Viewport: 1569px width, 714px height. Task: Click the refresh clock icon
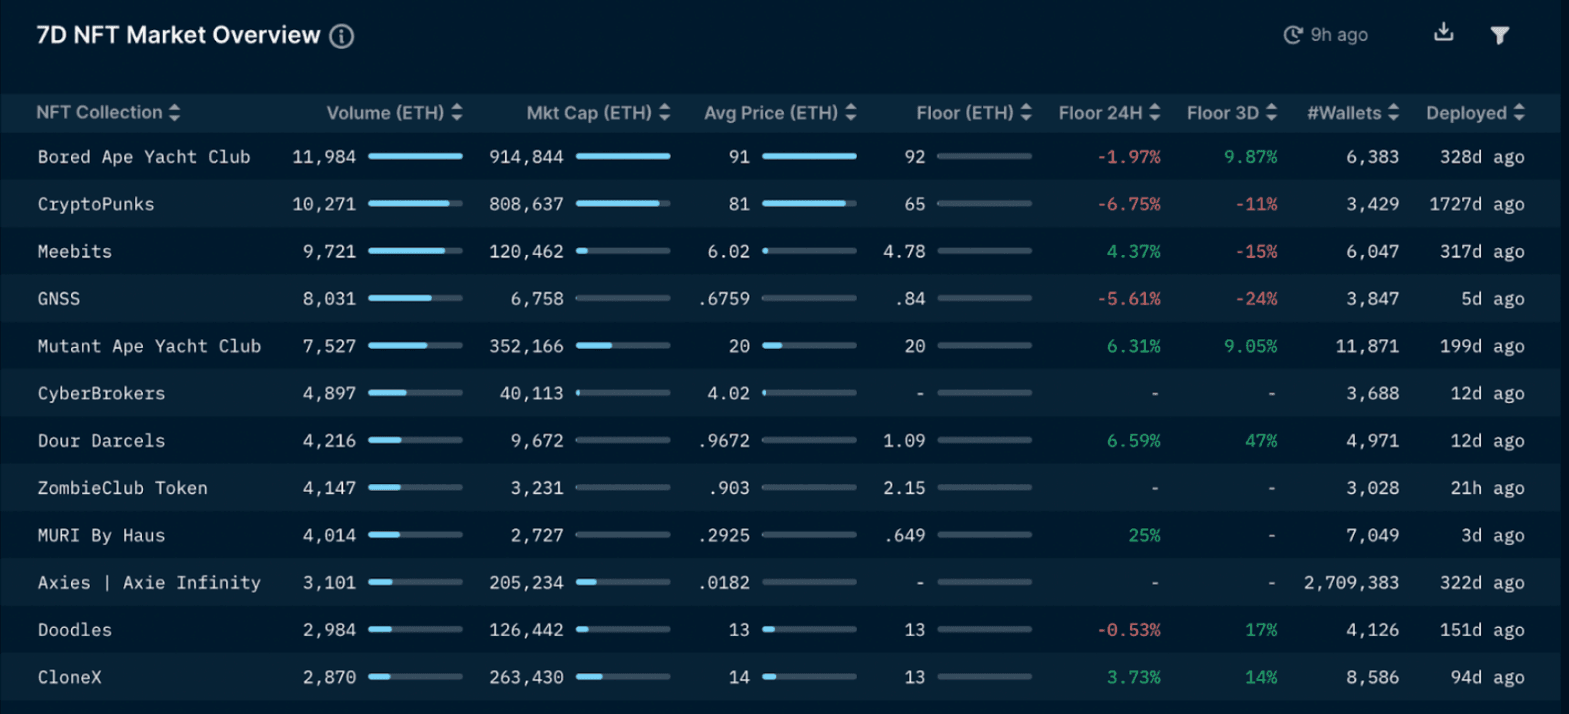1292,35
